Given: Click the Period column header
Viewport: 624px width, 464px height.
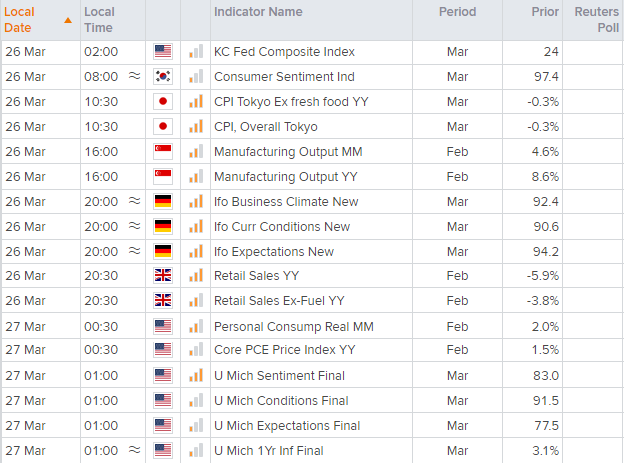Looking at the screenshot, I should [457, 13].
